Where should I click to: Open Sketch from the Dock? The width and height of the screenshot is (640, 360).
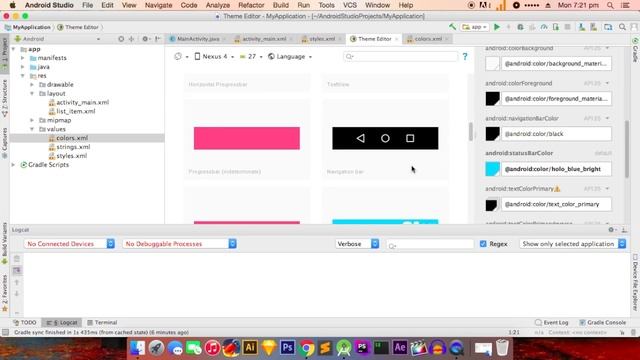click(x=269, y=348)
